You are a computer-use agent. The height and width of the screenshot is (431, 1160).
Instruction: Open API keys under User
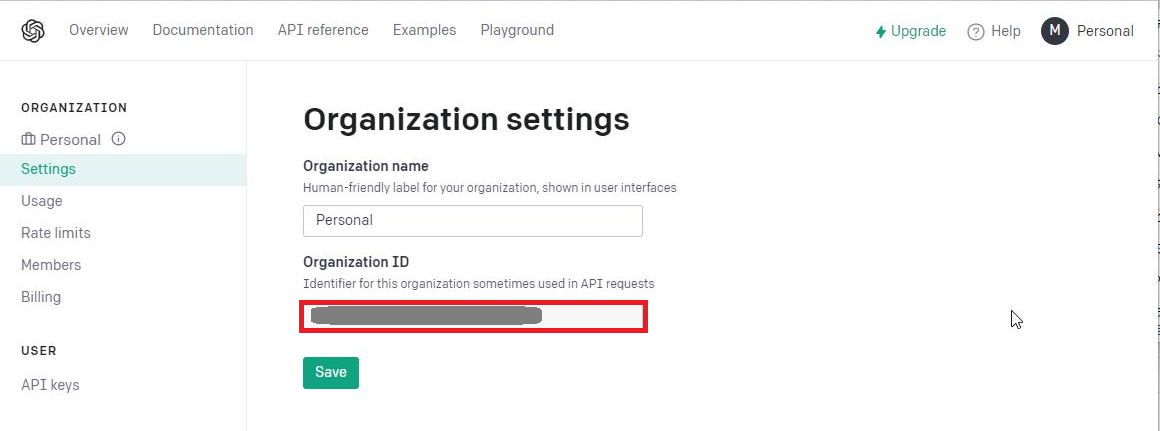50,385
